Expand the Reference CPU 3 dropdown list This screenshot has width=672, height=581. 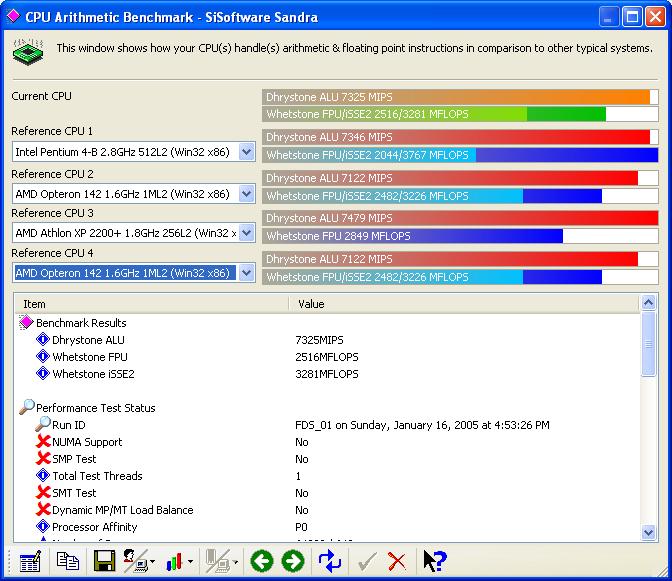(246, 233)
